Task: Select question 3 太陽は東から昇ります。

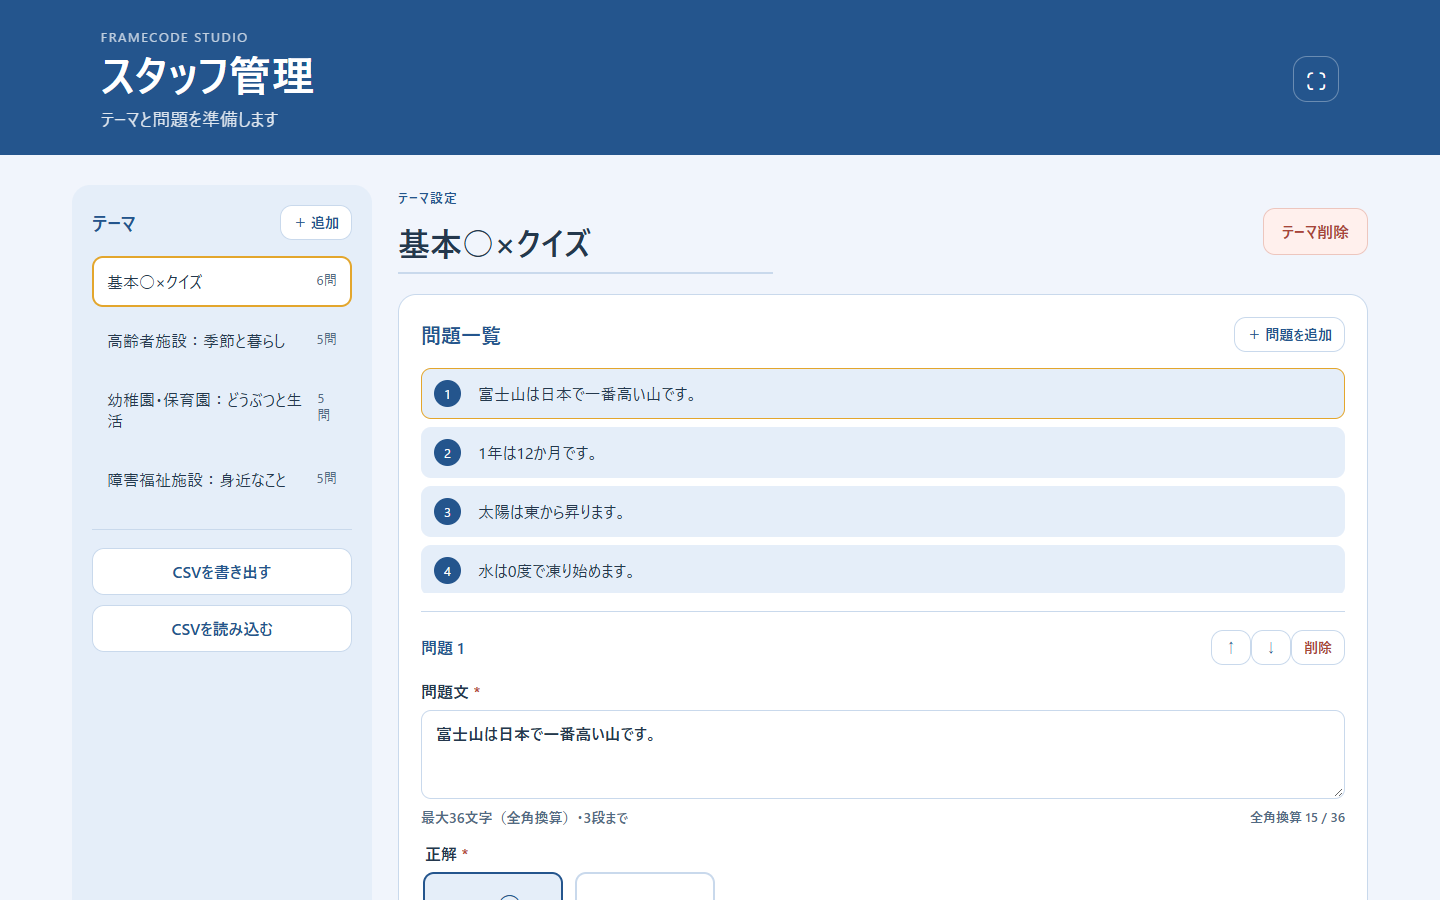Action: (883, 512)
